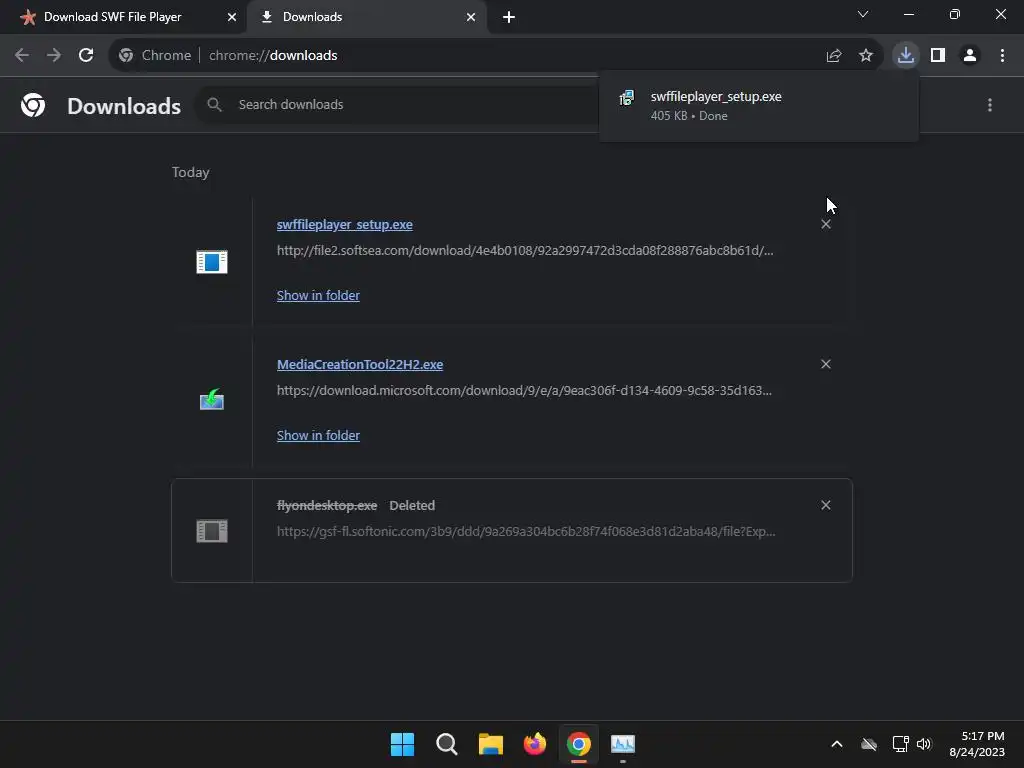Click the softonic.com download URL

coord(526,532)
